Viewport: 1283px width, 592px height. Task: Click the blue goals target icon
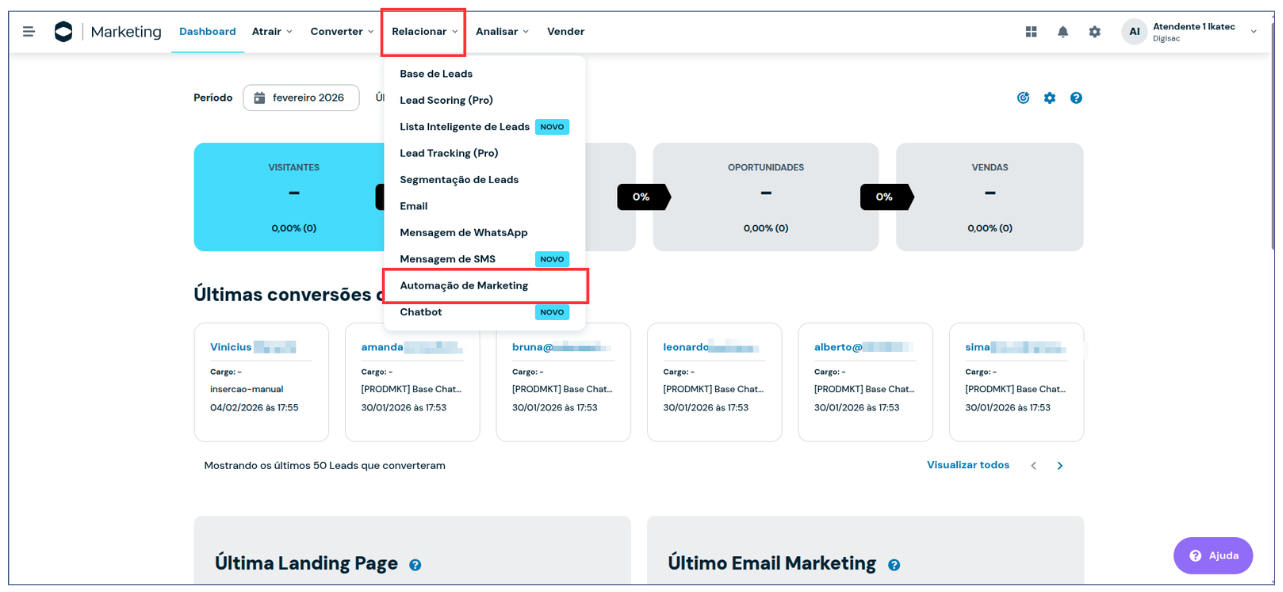pyautogui.click(x=1023, y=98)
